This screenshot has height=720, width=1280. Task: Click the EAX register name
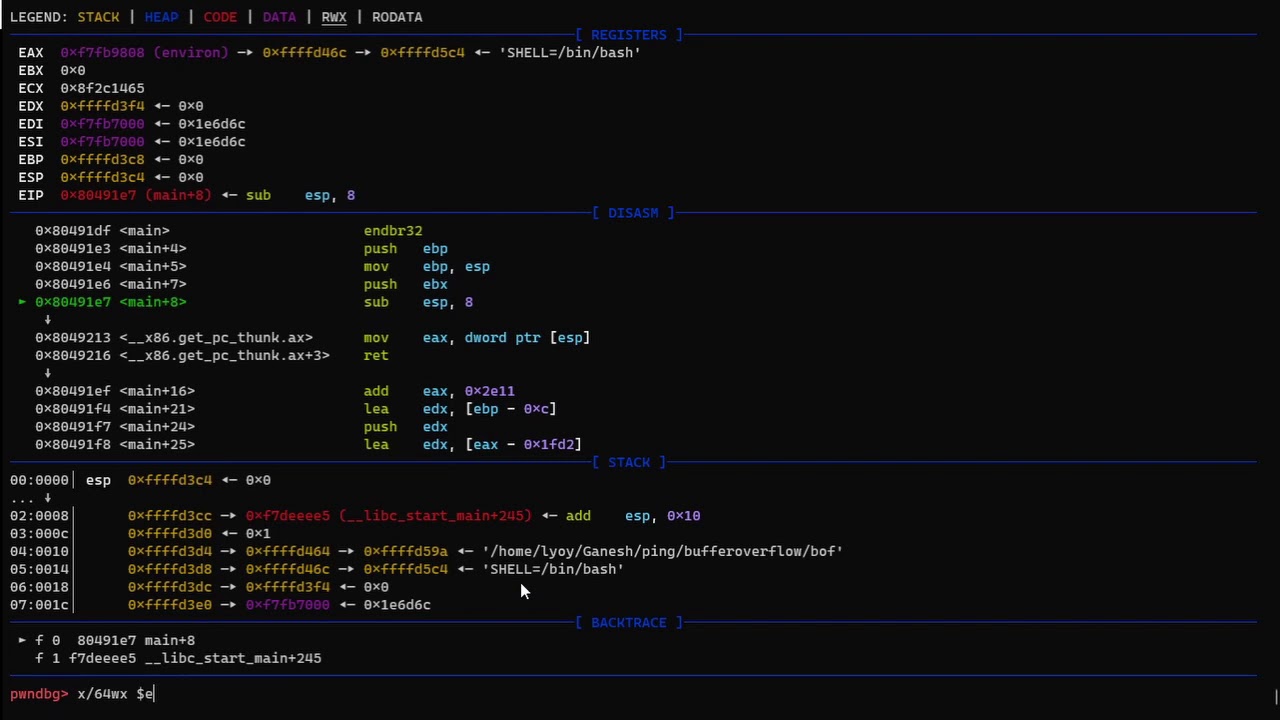tap(31, 52)
